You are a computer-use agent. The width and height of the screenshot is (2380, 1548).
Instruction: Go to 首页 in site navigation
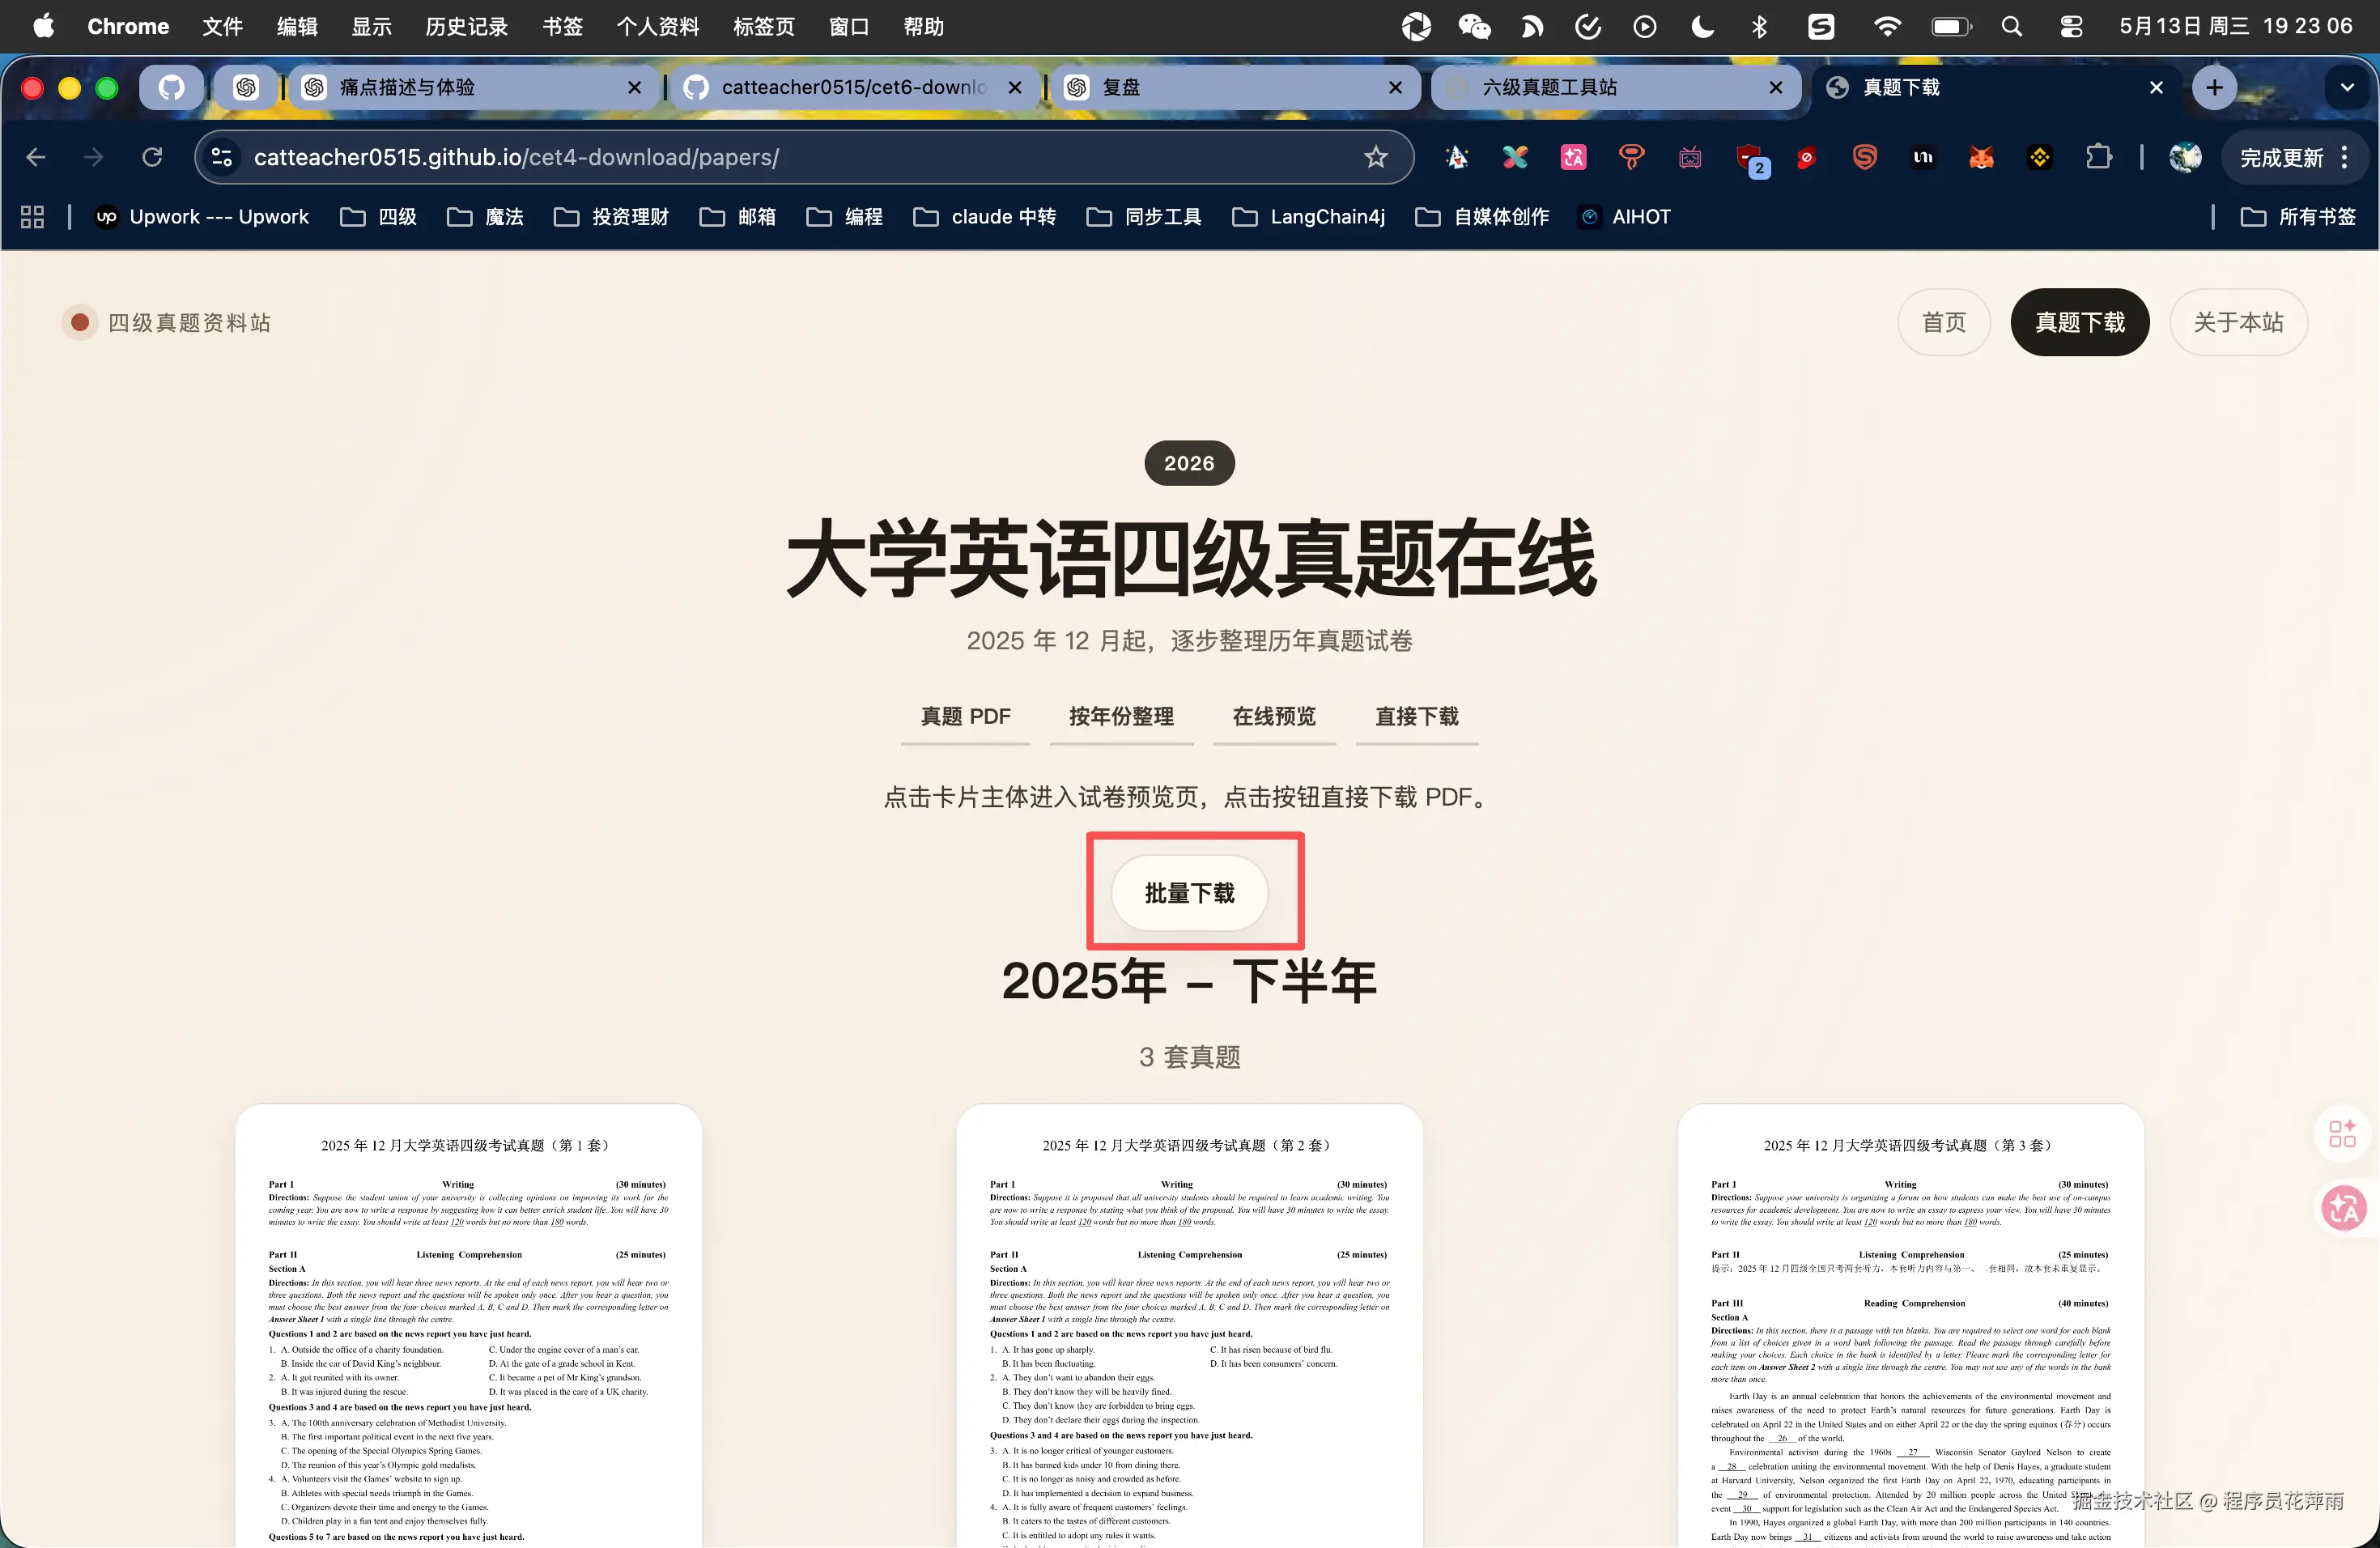point(1944,322)
